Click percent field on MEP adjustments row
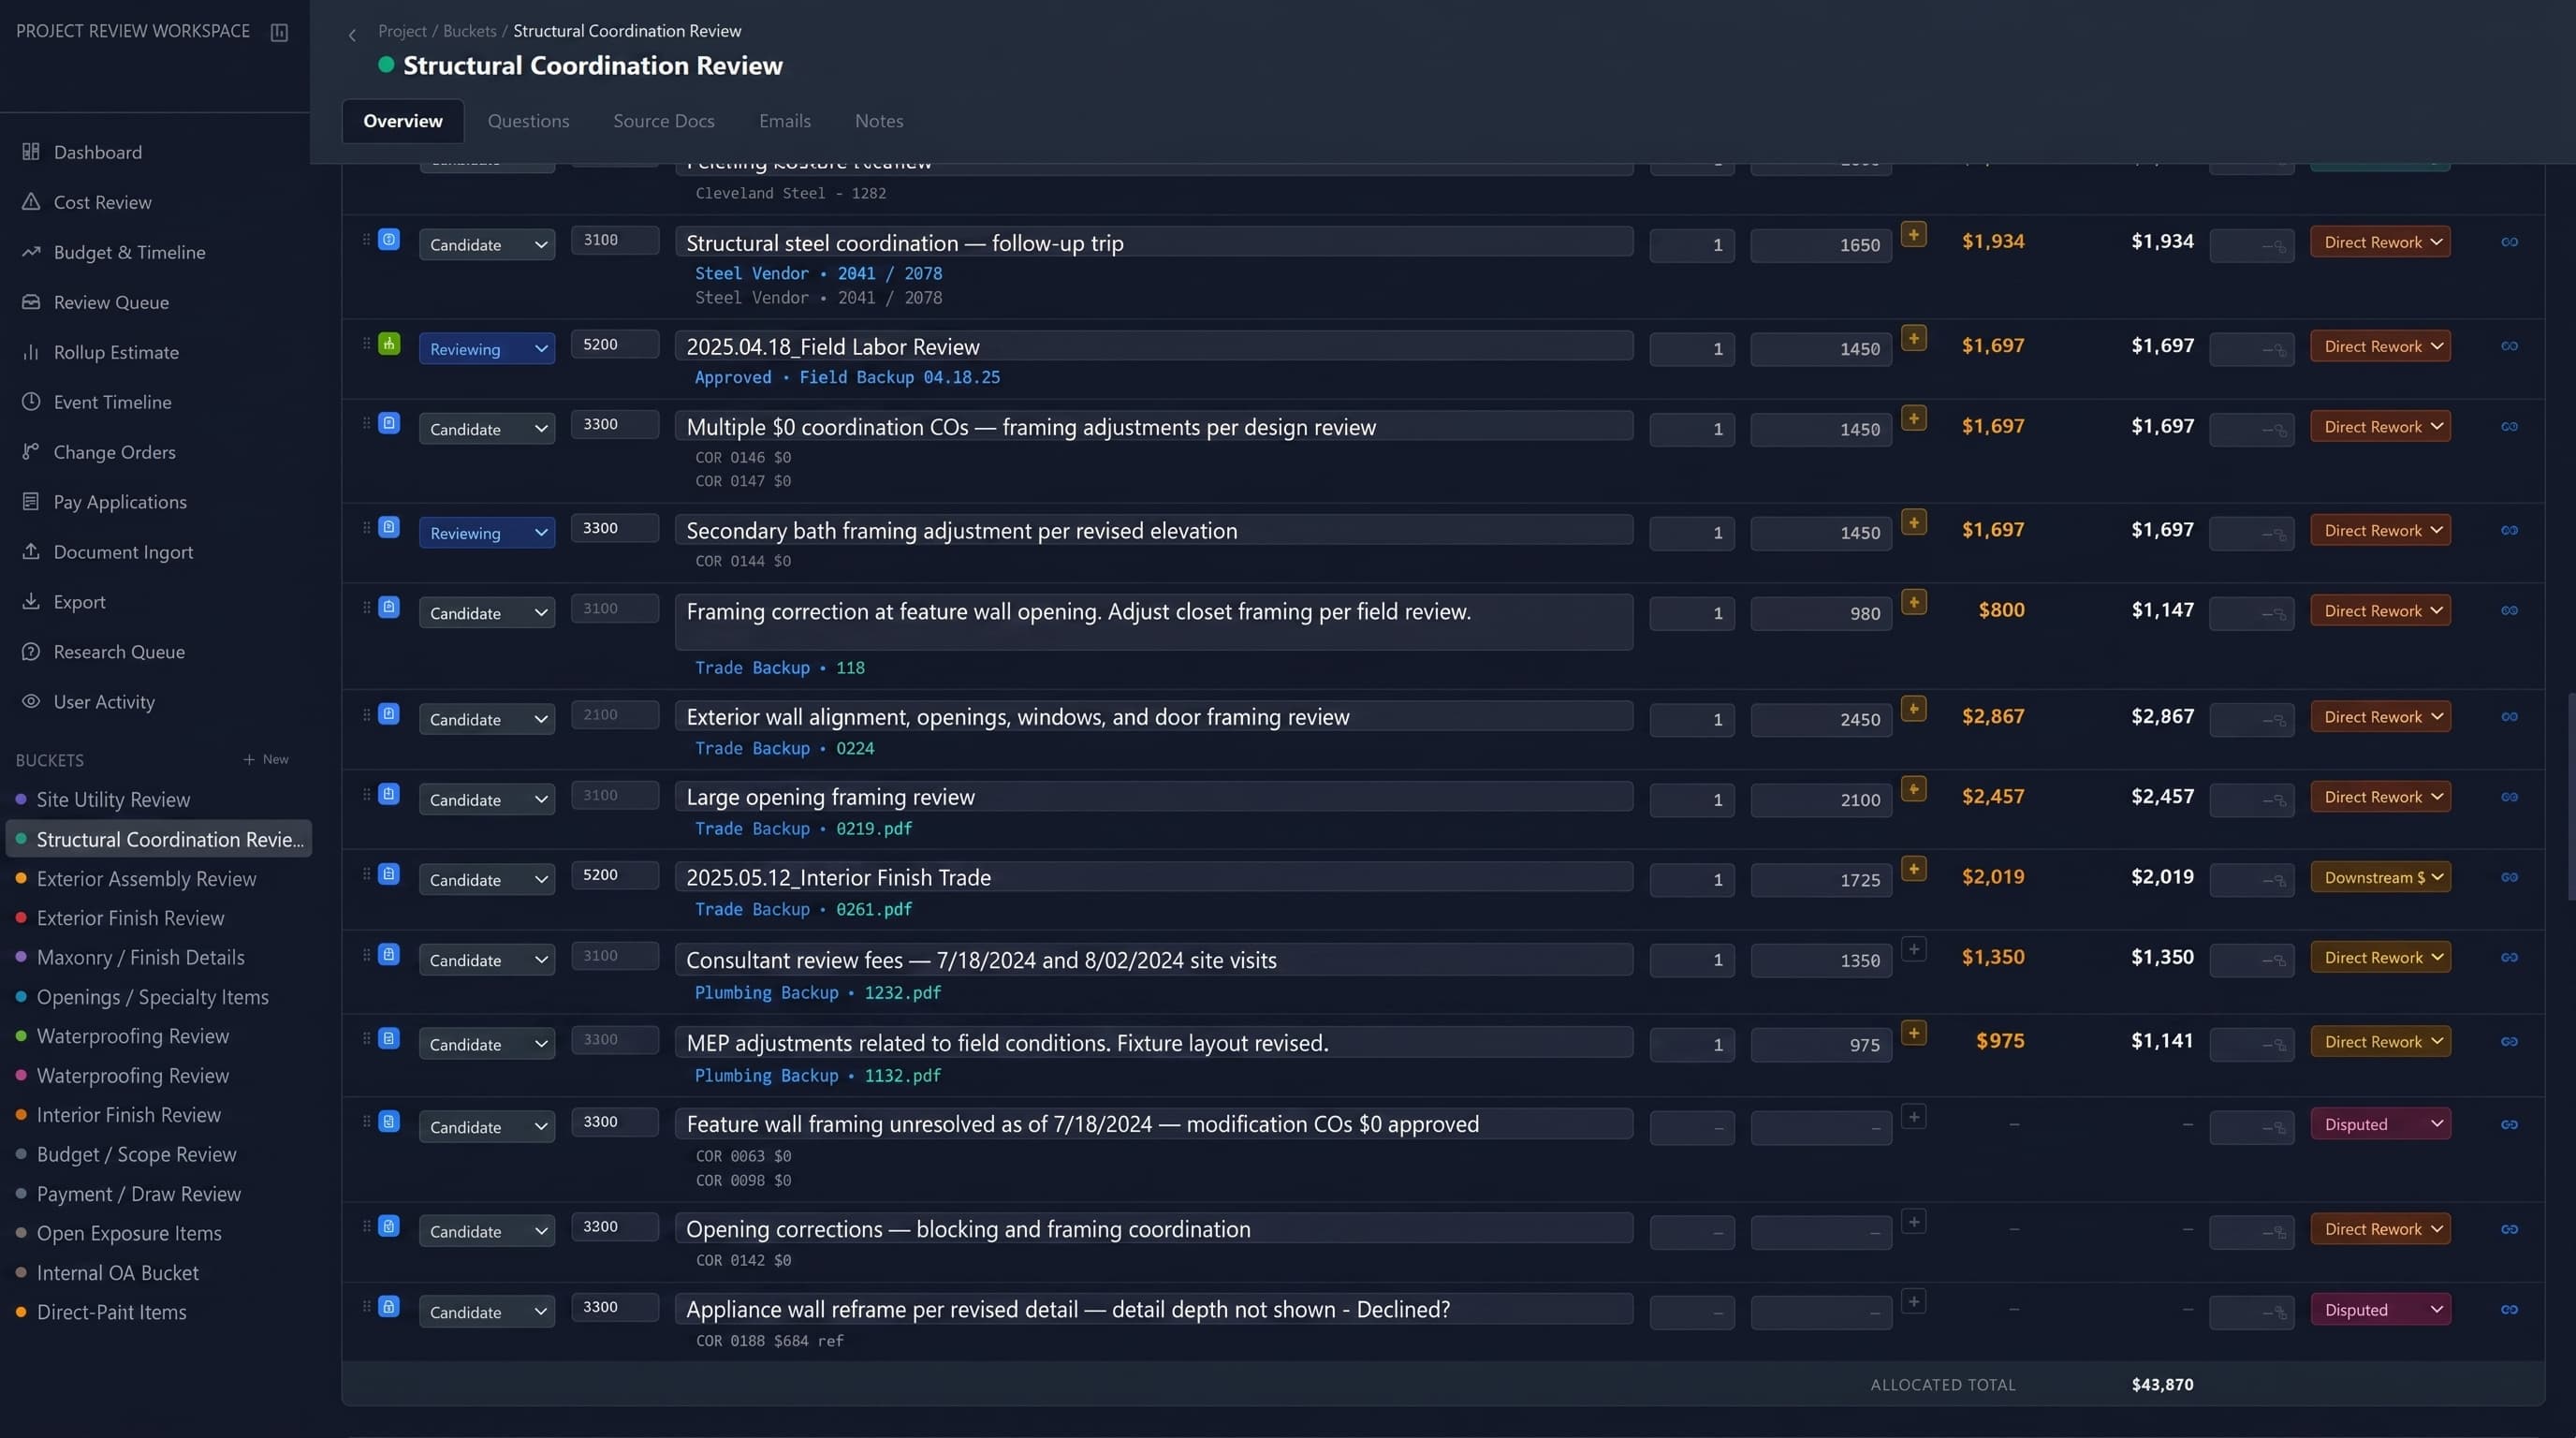Viewport: 2576px width, 1438px height. click(x=2251, y=1044)
